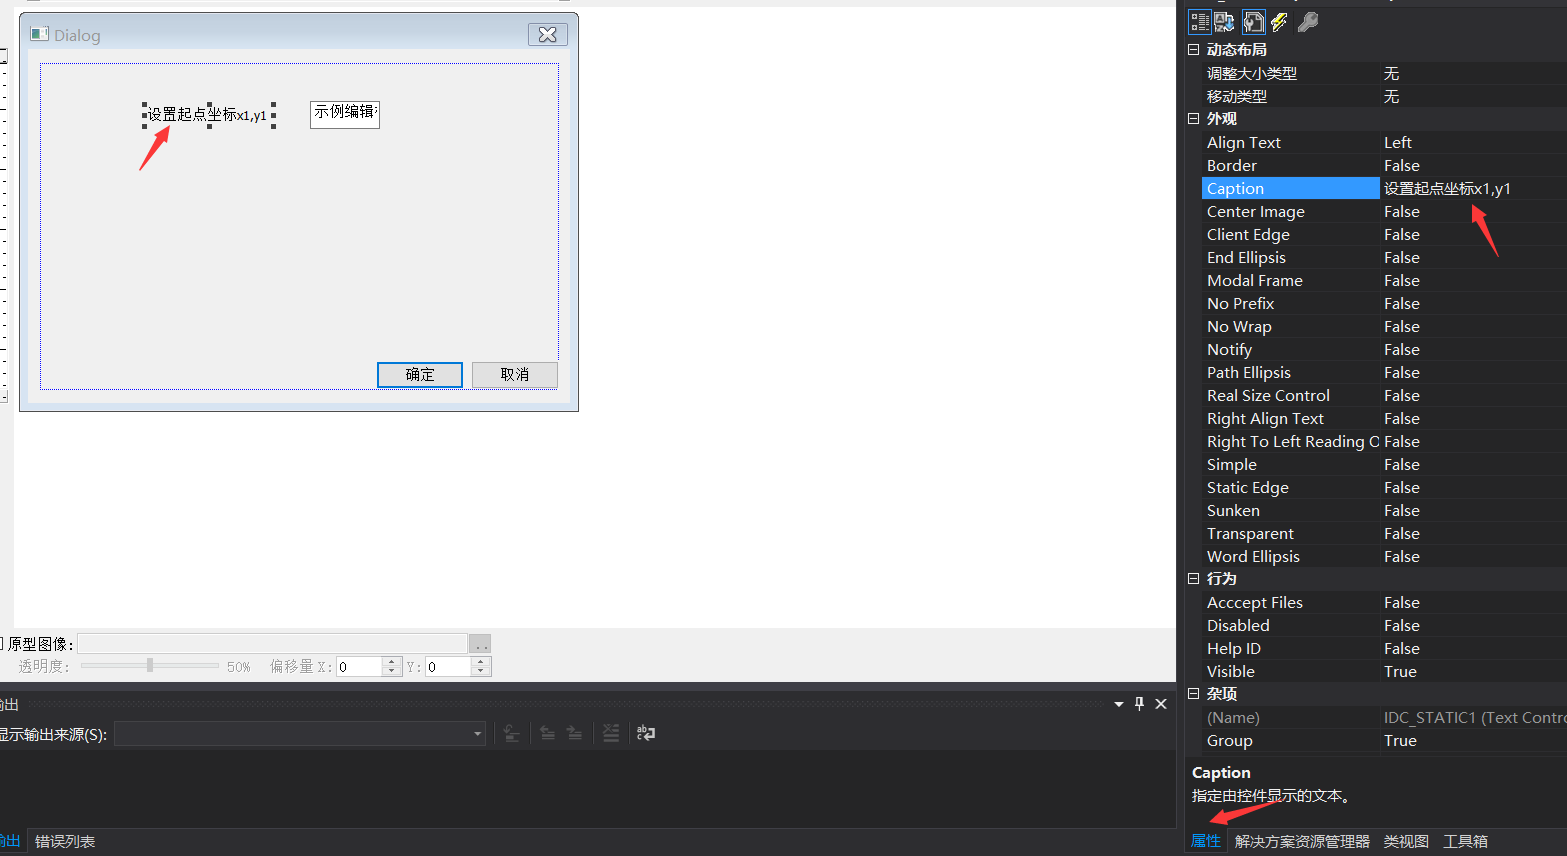Decrease offset Y with down arrow

481,671
